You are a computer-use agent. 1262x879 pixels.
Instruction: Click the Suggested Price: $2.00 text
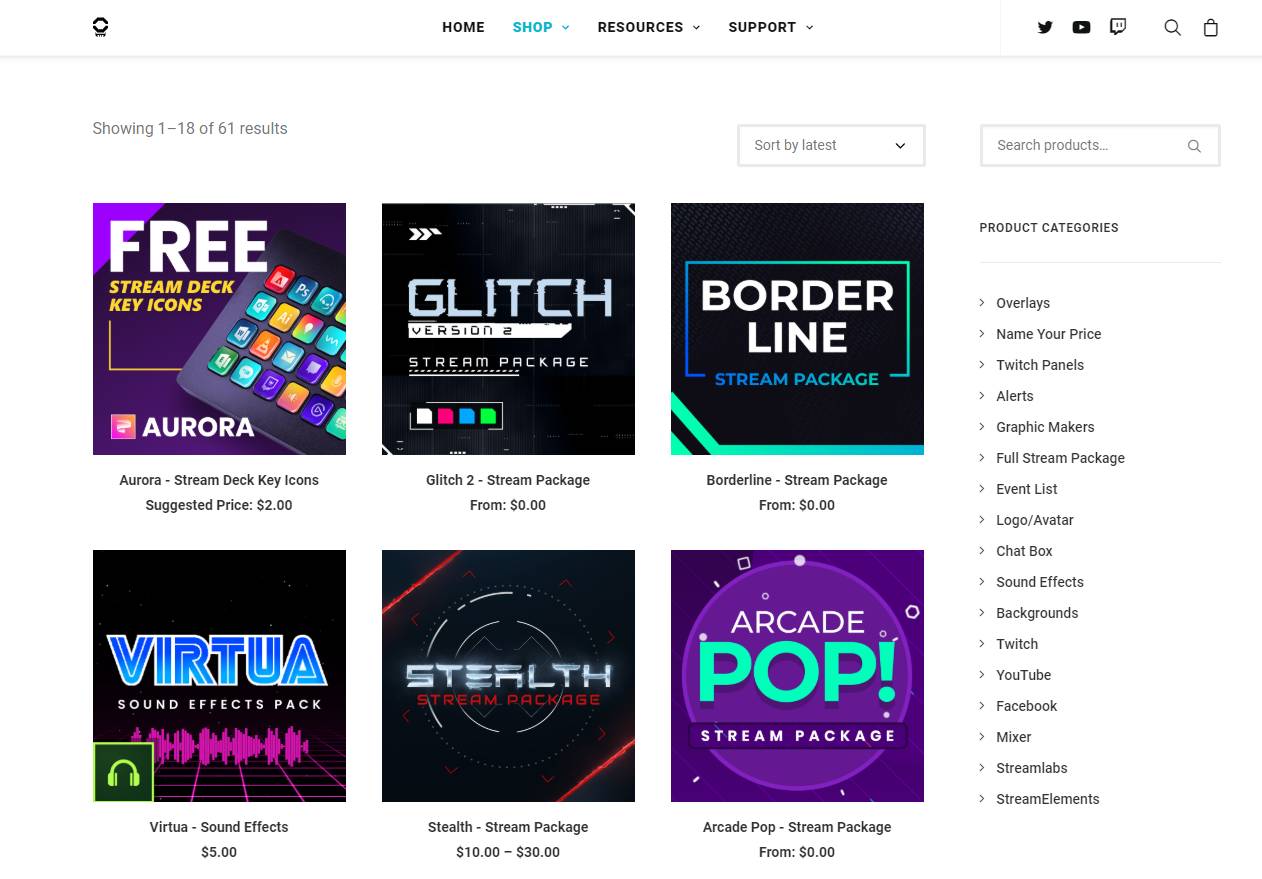(x=219, y=505)
